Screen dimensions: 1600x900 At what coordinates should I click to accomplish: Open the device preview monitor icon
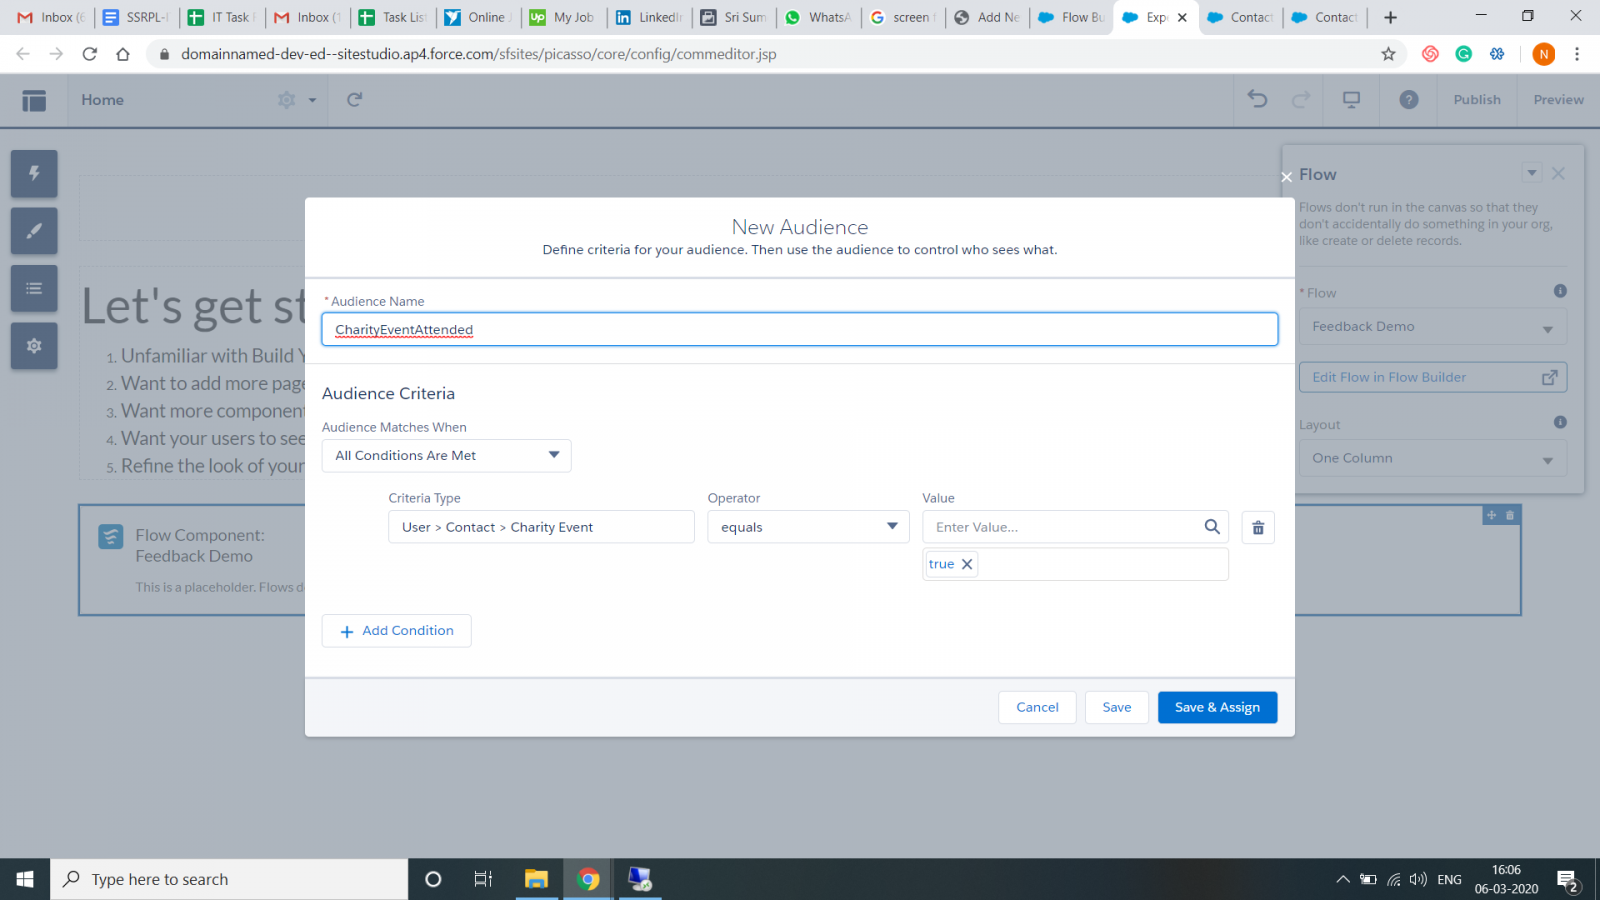pos(1351,100)
